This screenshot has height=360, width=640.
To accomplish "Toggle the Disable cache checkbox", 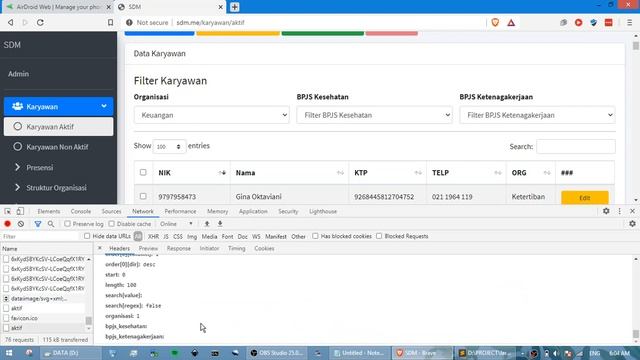I will coord(111,224).
